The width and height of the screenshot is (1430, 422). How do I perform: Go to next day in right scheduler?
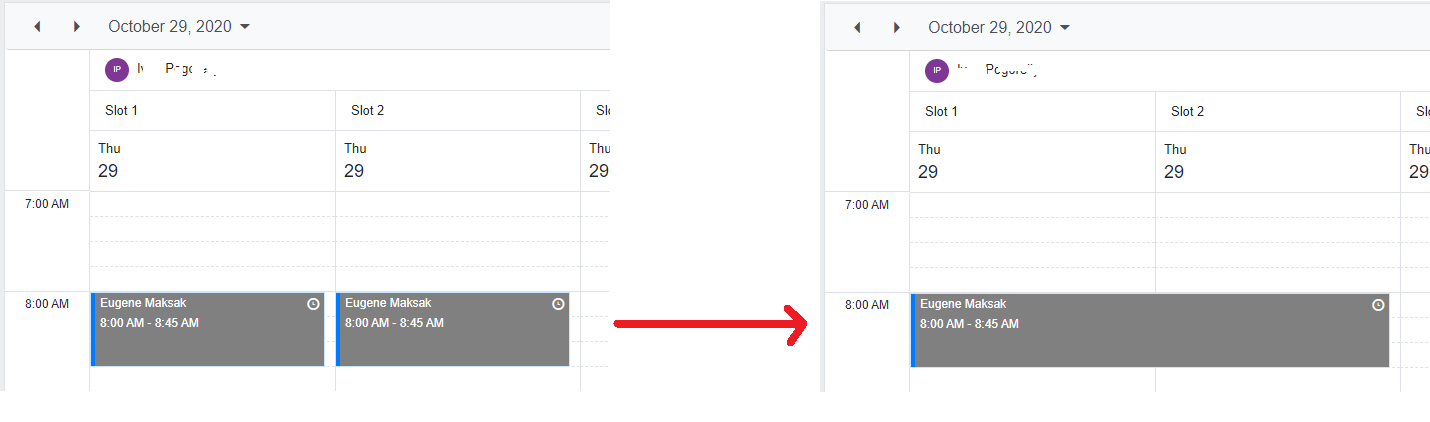tap(897, 28)
